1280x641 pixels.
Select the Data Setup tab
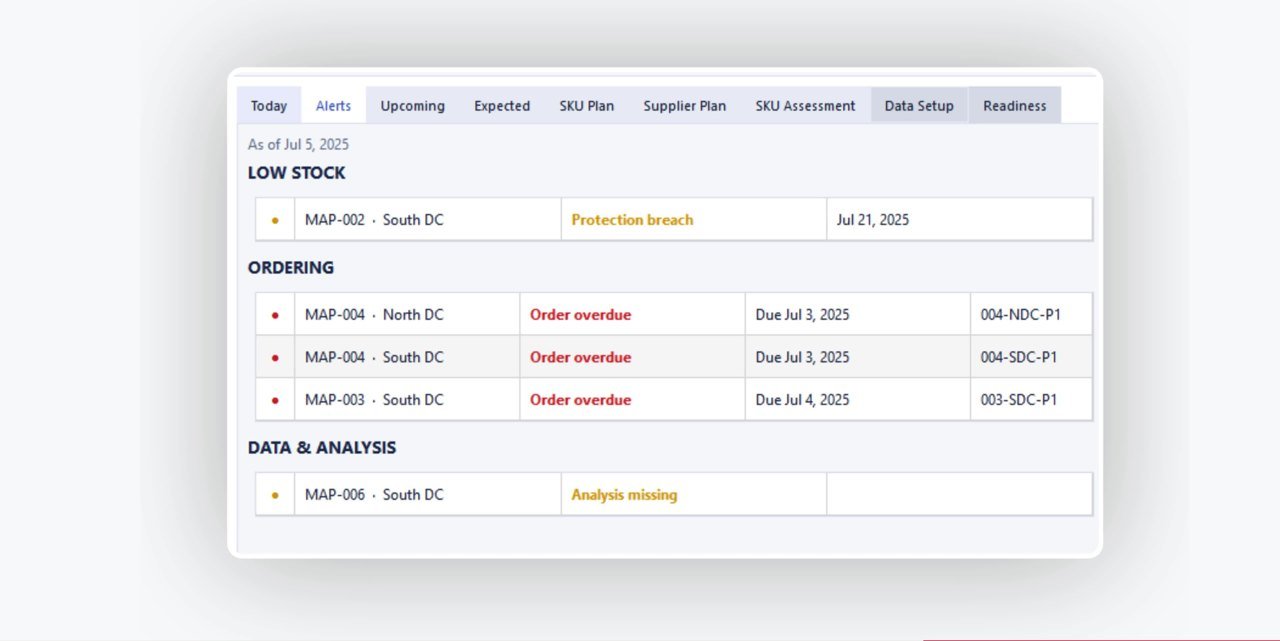919,105
